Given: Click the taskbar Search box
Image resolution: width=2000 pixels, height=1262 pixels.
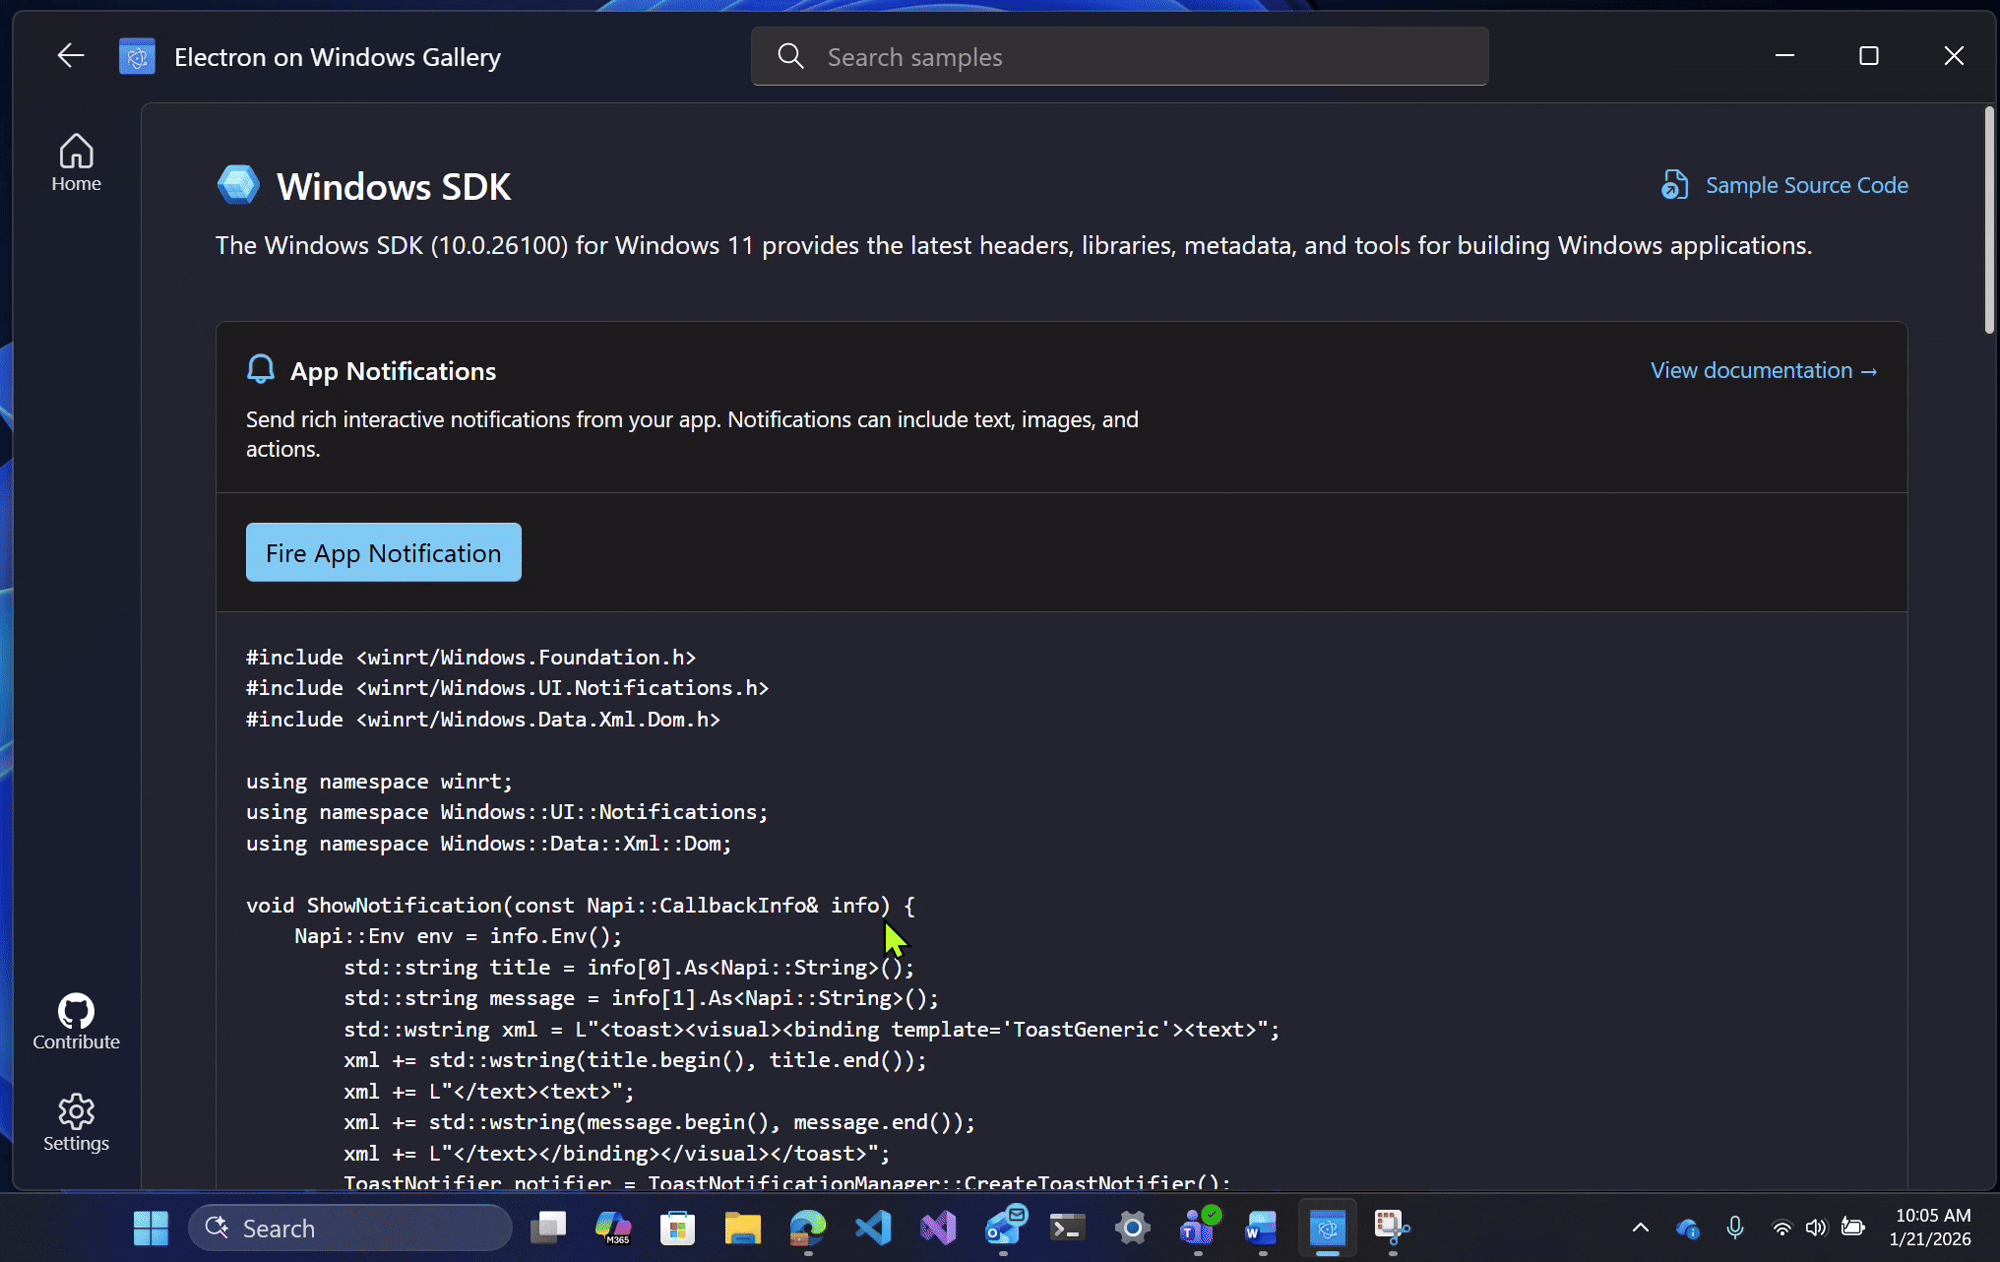Looking at the screenshot, I should (x=350, y=1228).
